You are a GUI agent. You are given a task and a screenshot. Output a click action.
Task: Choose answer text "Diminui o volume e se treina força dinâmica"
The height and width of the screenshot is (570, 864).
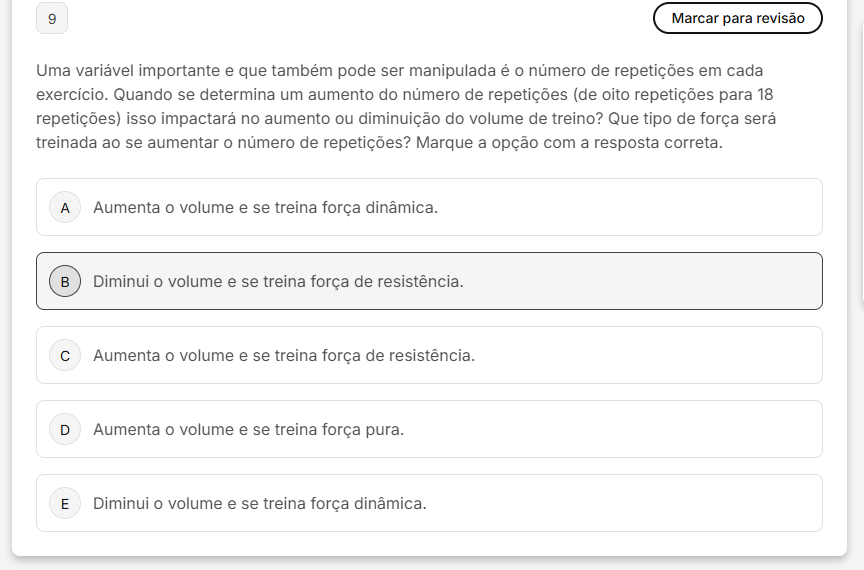pos(260,503)
